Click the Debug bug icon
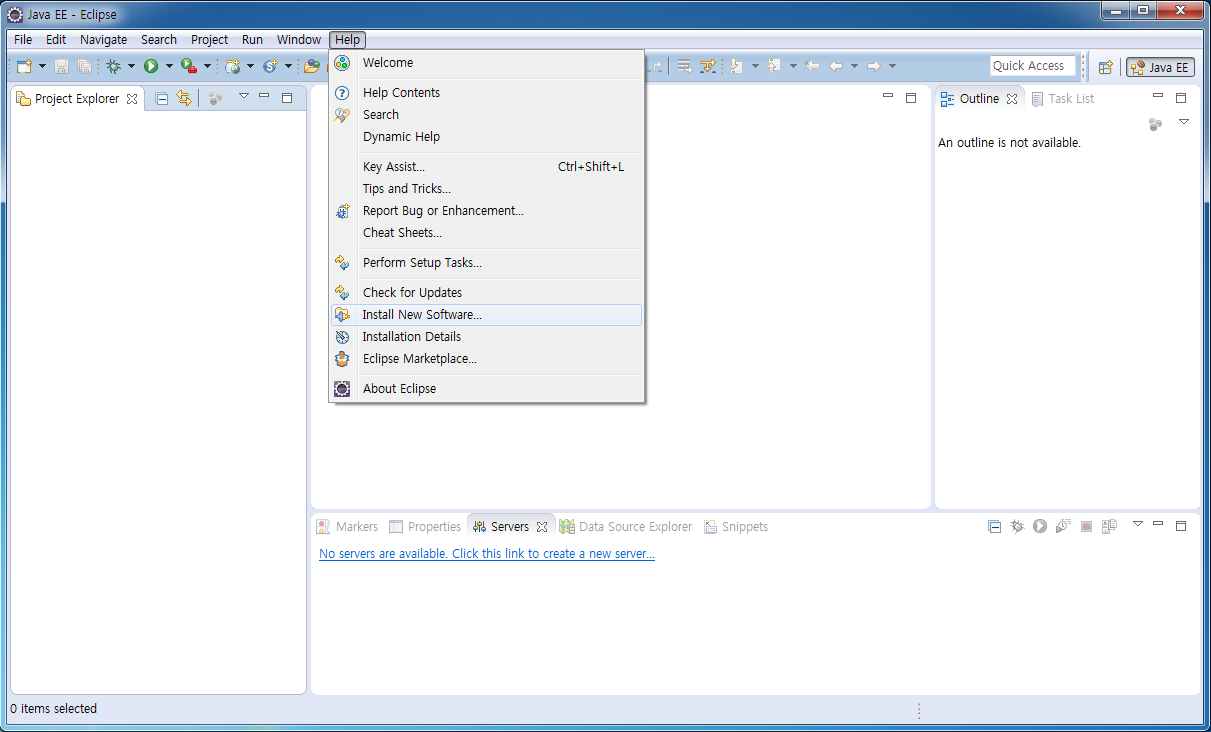Image resolution: width=1211 pixels, height=732 pixels. tap(113, 66)
